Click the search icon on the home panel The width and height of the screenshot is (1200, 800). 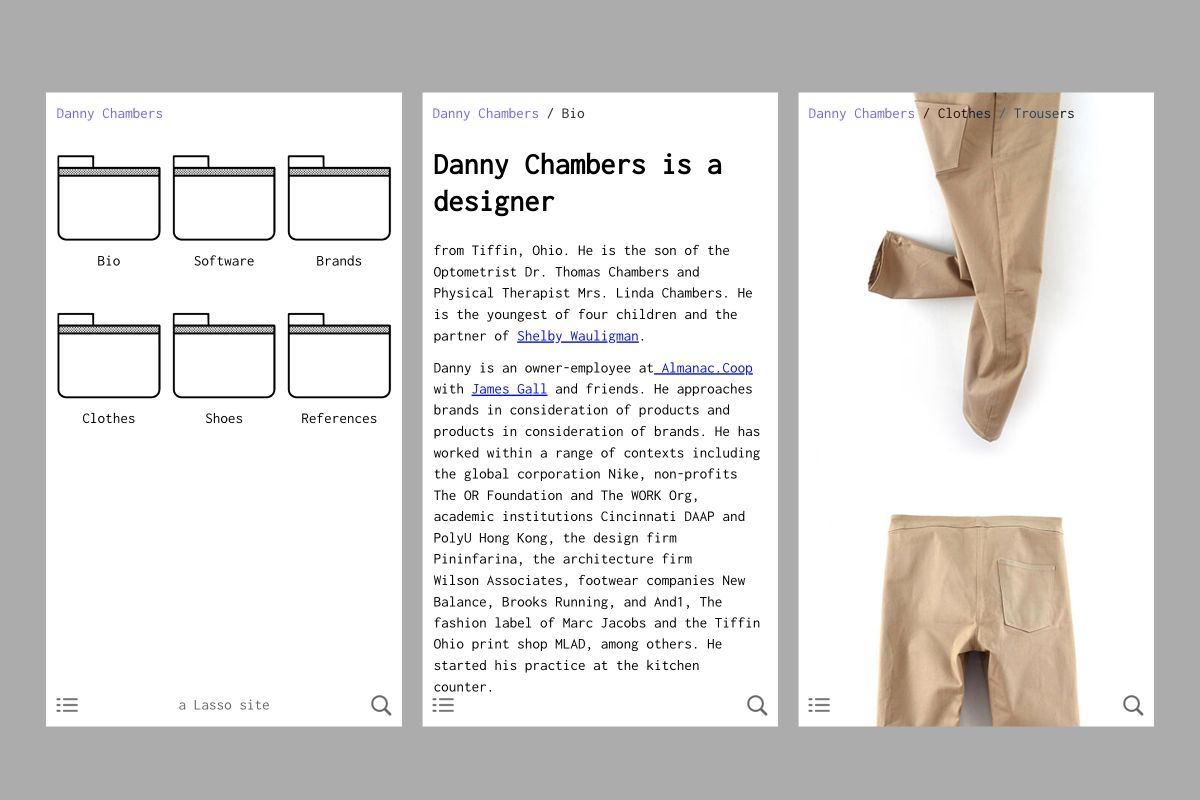coord(381,705)
